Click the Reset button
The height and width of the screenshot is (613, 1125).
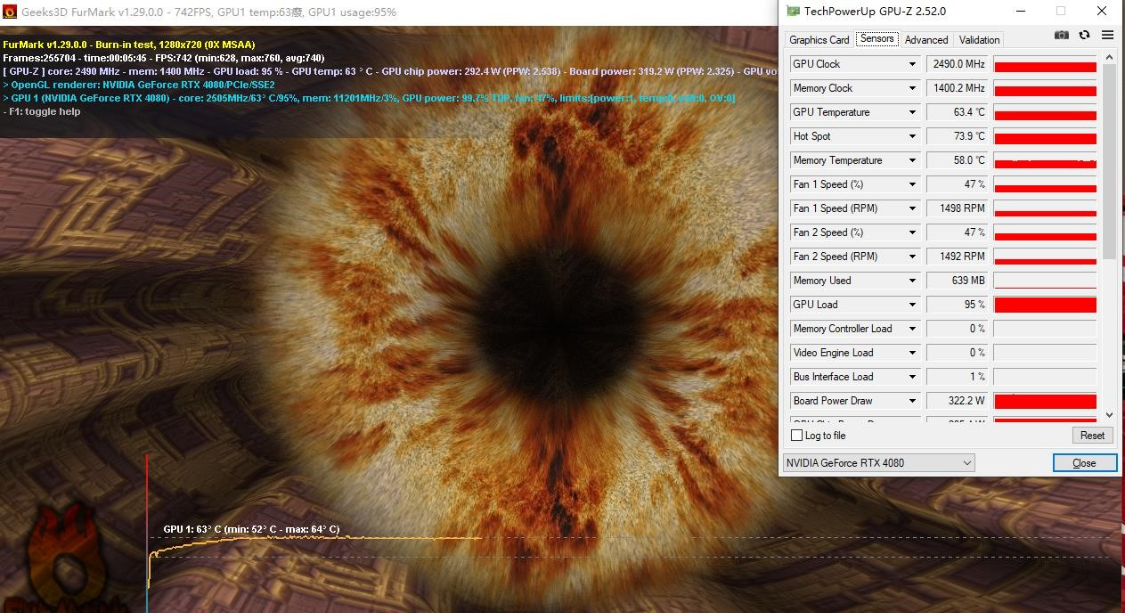[x=1092, y=435]
